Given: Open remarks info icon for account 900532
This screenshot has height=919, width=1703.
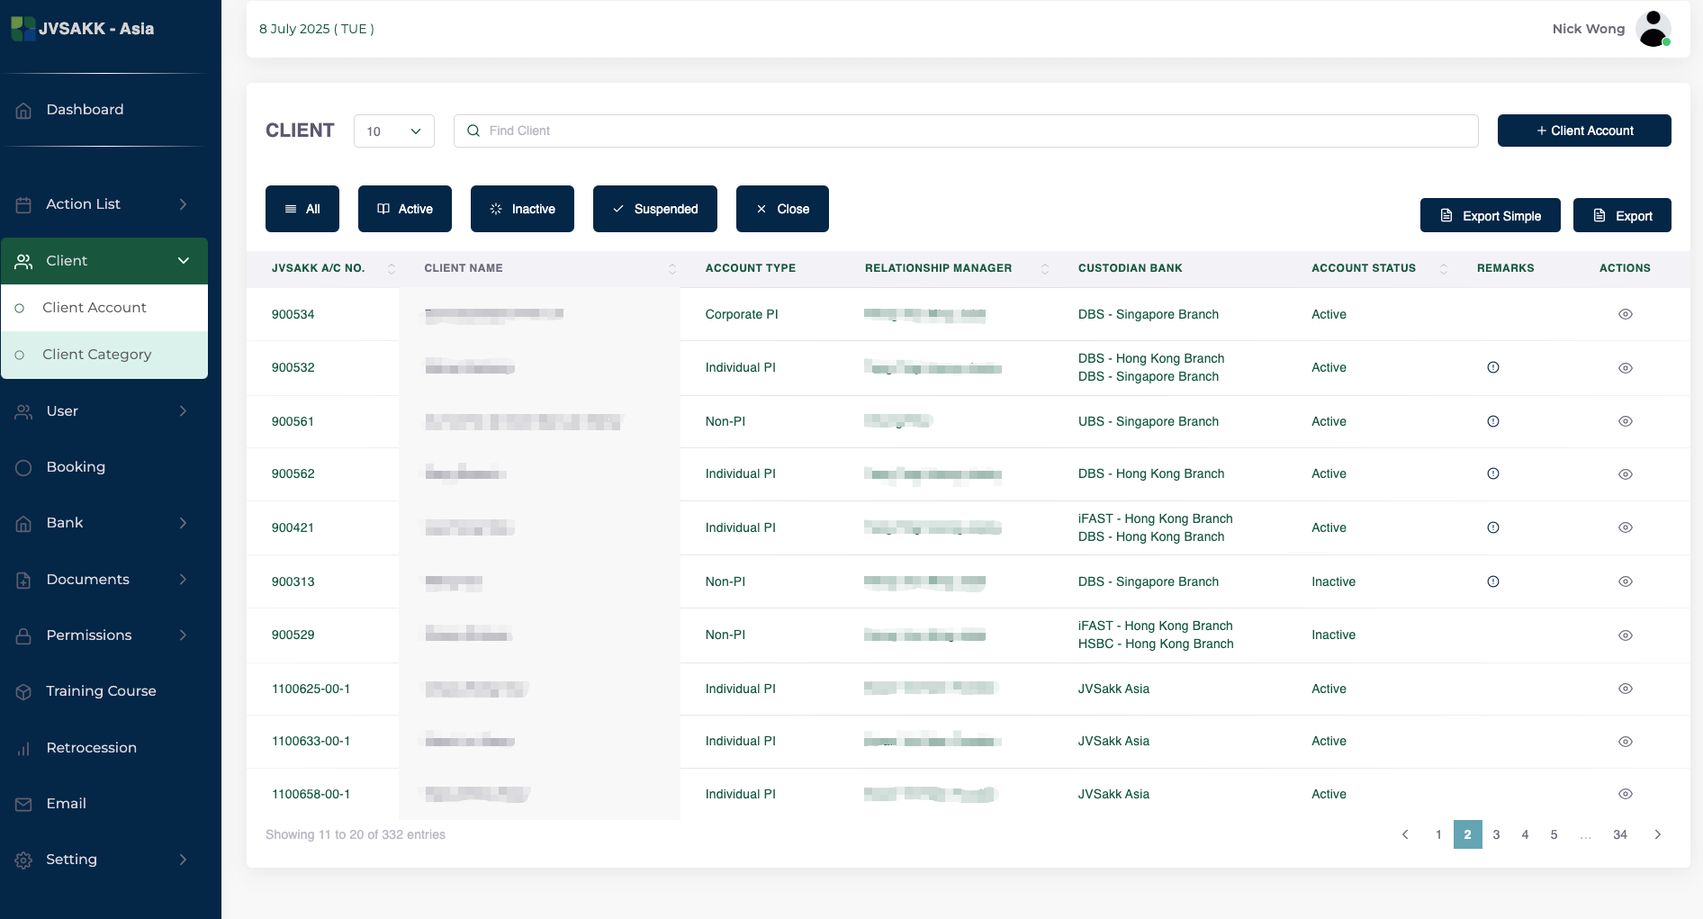Looking at the screenshot, I should pos(1493,368).
